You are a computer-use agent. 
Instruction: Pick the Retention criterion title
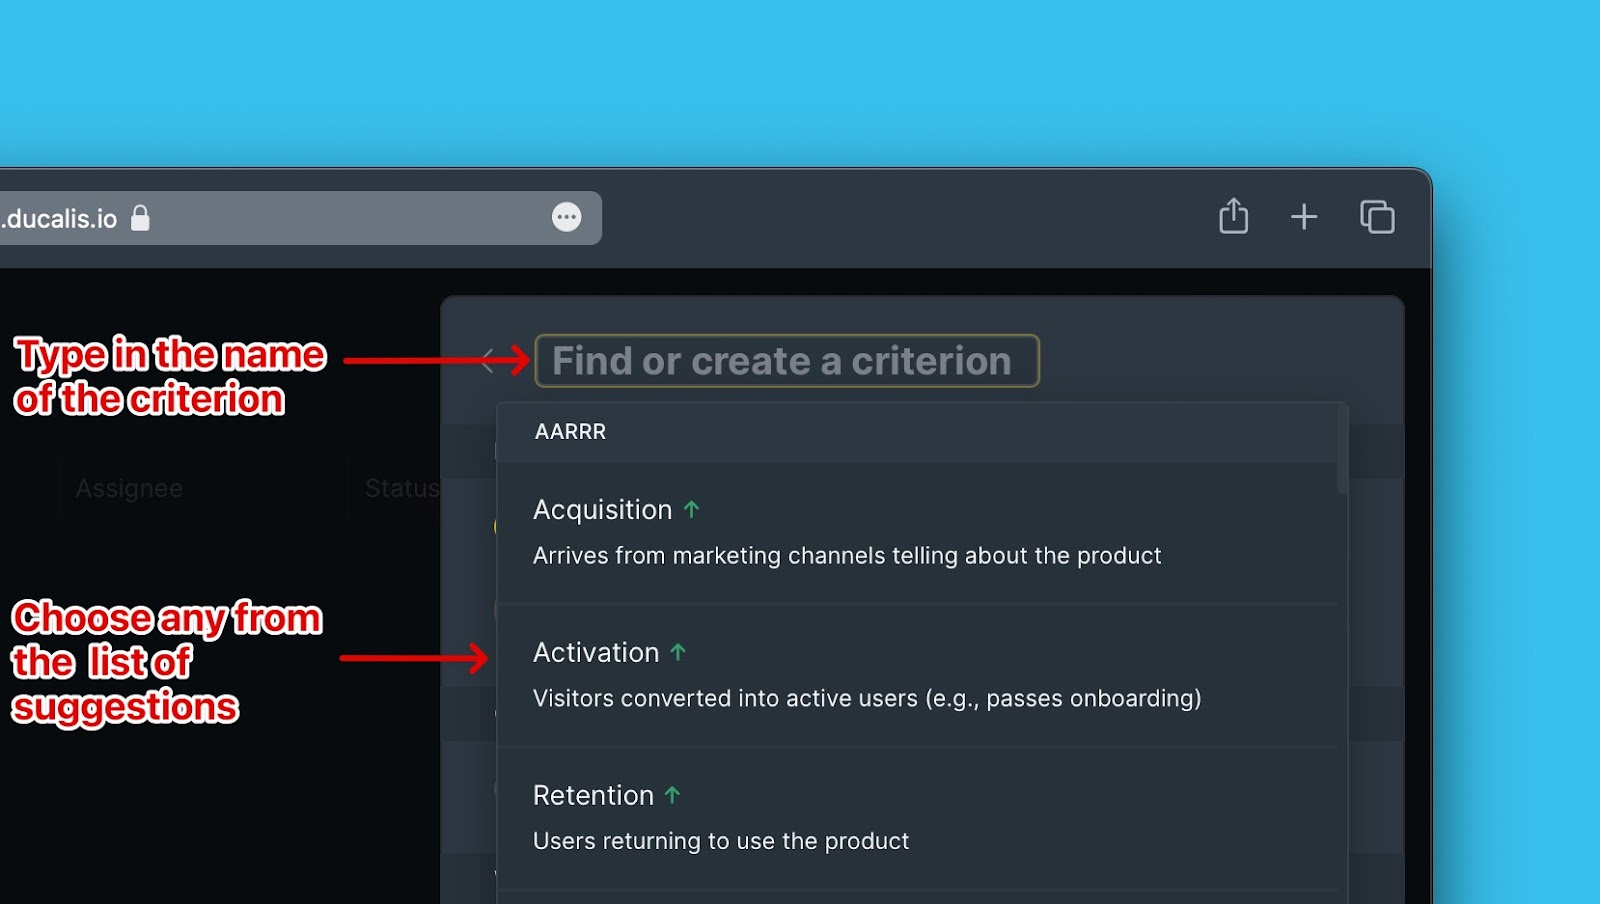[593, 796]
